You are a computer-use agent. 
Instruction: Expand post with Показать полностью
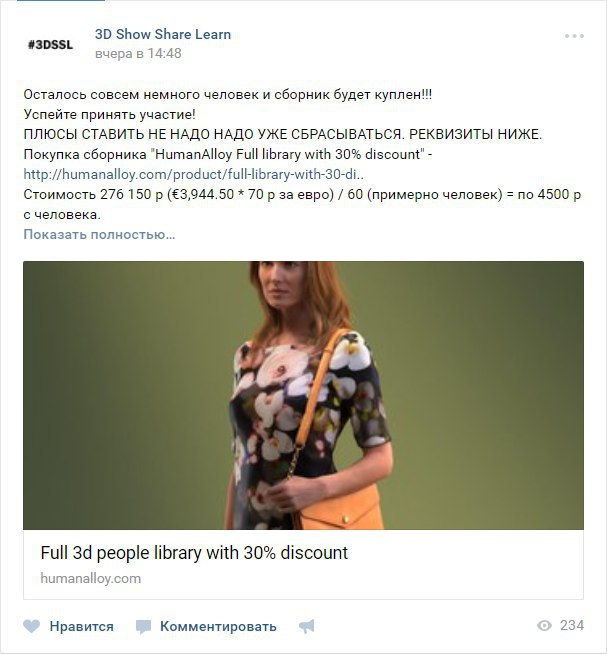point(99,234)
